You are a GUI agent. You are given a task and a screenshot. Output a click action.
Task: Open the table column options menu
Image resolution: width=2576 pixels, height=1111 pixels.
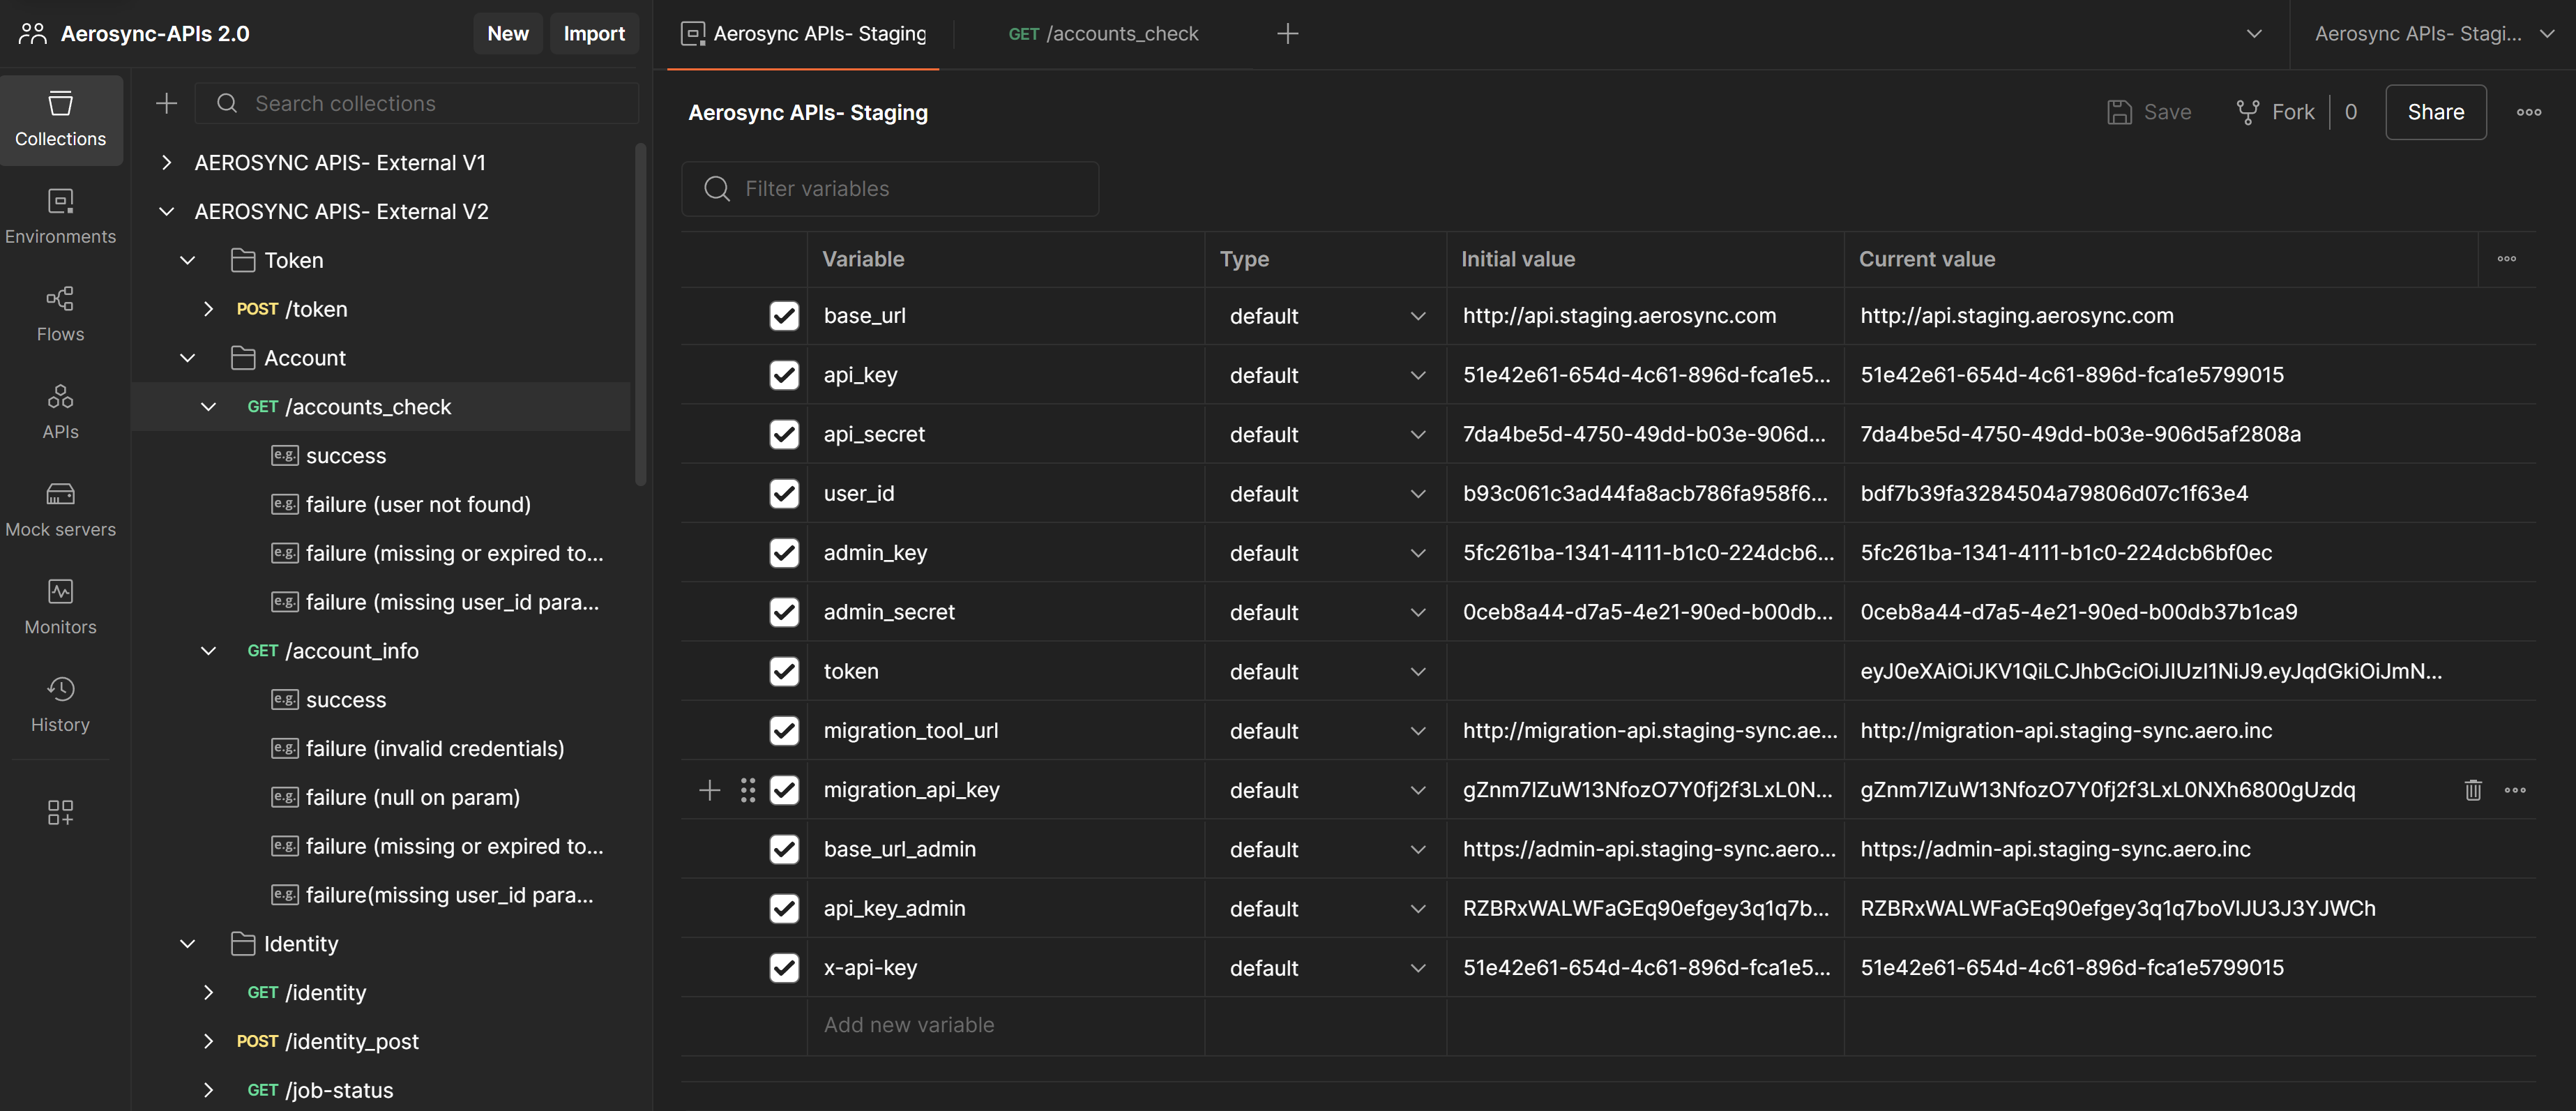(2507, 259)
